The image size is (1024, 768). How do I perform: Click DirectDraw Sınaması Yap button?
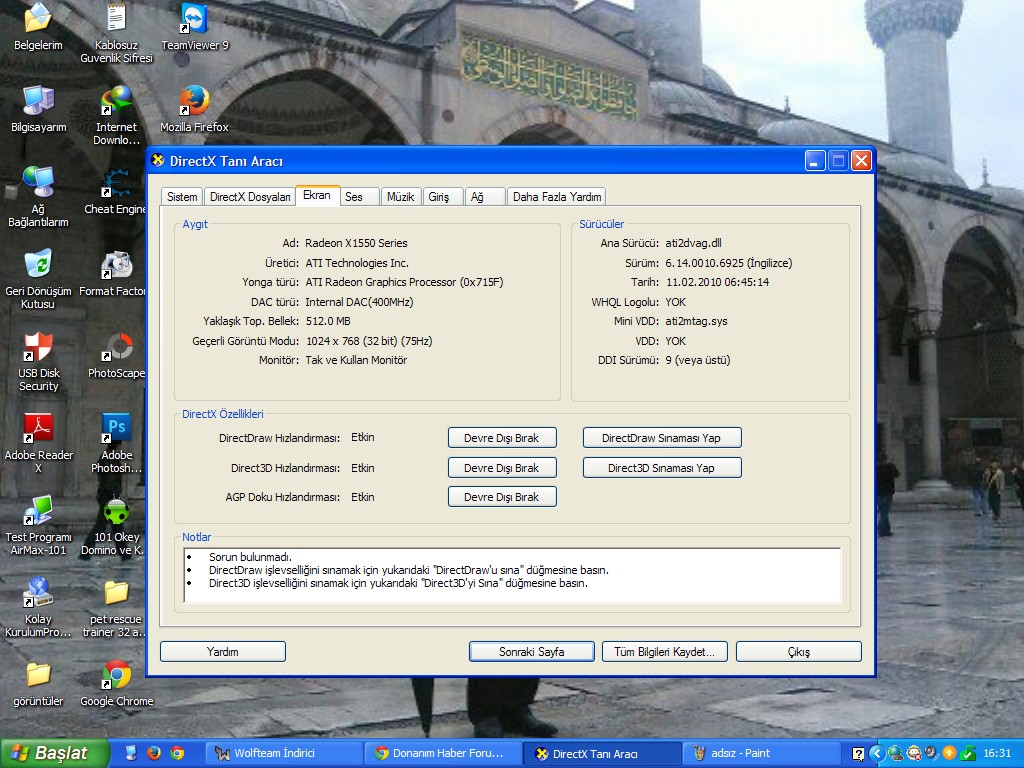click(x=662, y=438)
